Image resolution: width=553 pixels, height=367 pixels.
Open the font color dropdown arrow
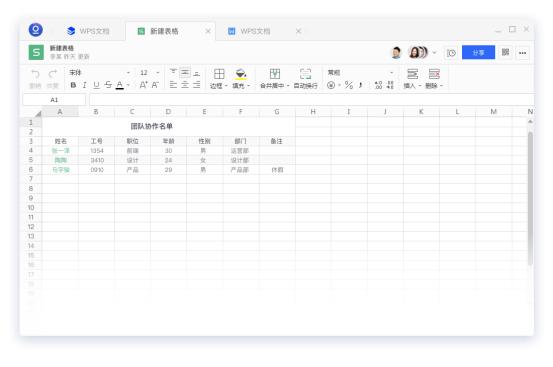pos(128,85)
